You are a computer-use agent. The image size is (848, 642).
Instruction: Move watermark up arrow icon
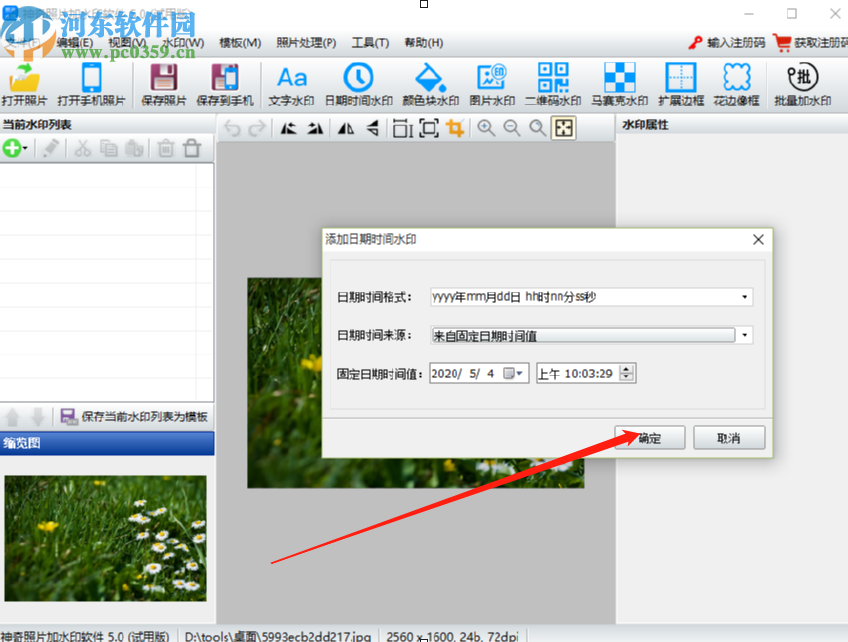coord(12,417)
